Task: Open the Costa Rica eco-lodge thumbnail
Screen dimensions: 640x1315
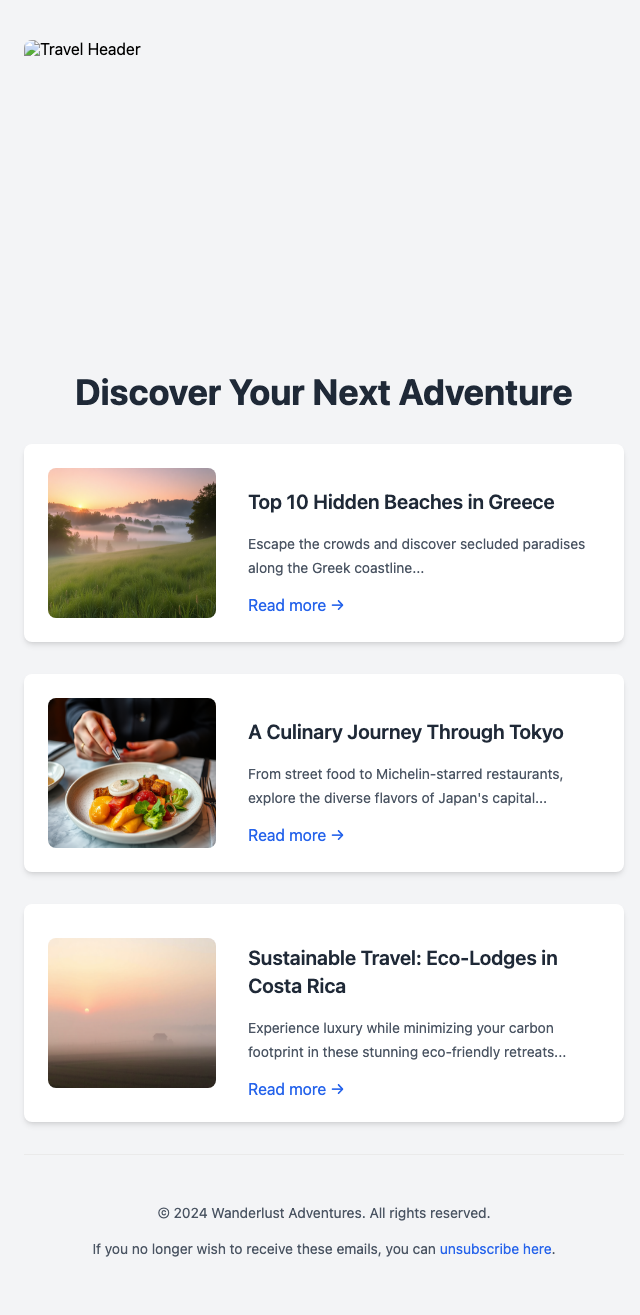Action: 131,1012
